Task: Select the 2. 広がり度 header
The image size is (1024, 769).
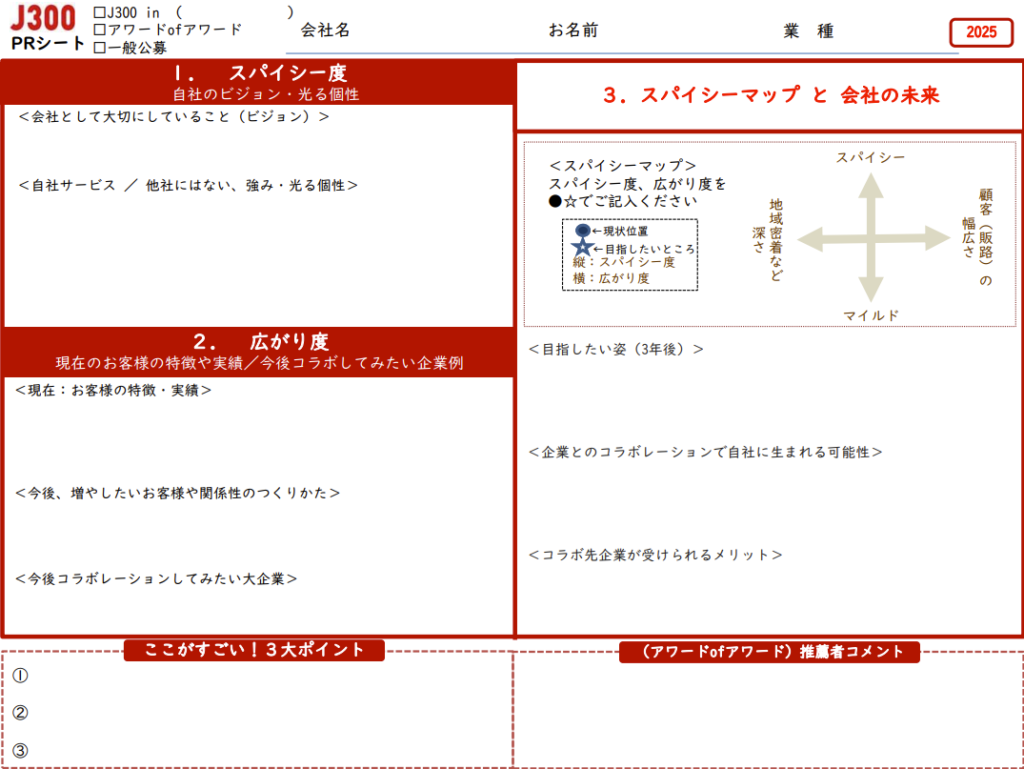Action: (x=261, y=341)
